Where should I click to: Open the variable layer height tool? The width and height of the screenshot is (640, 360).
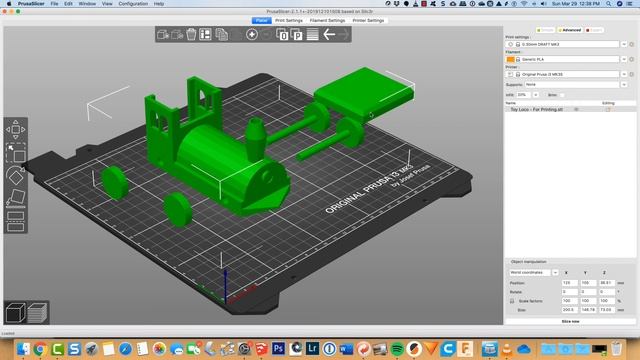313,34
